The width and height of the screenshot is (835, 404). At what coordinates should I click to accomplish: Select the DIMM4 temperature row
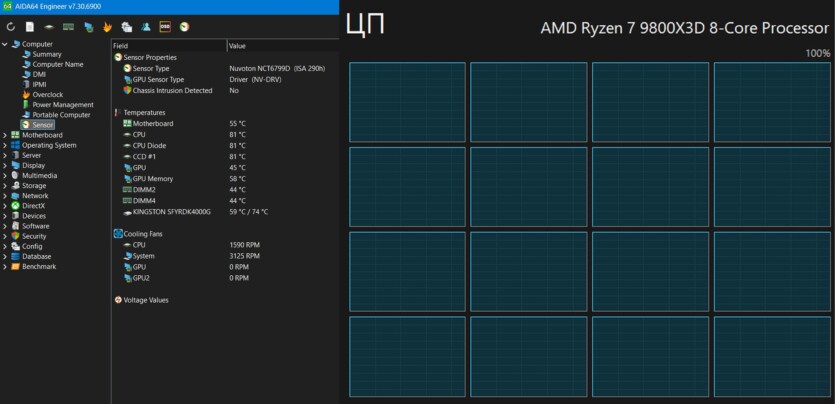click(225, 201)
